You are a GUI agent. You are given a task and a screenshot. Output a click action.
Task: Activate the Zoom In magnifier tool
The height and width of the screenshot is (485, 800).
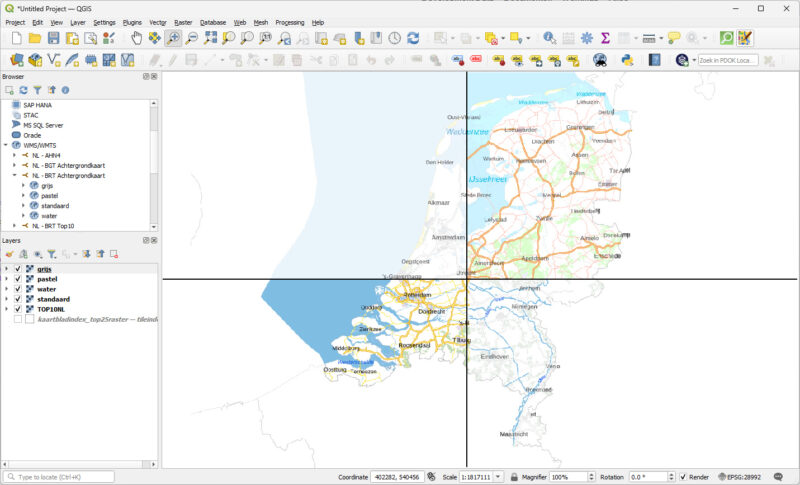coord(173,38)
